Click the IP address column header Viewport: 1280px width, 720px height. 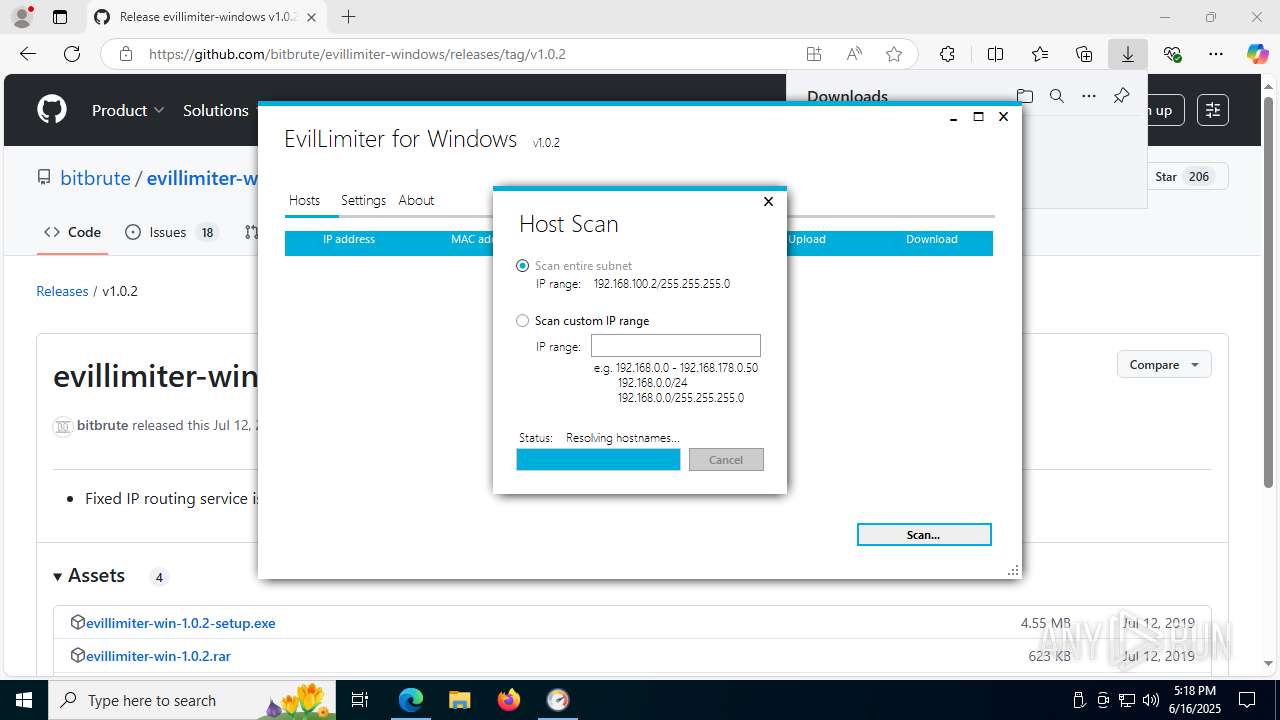click(x=349, y=240)
